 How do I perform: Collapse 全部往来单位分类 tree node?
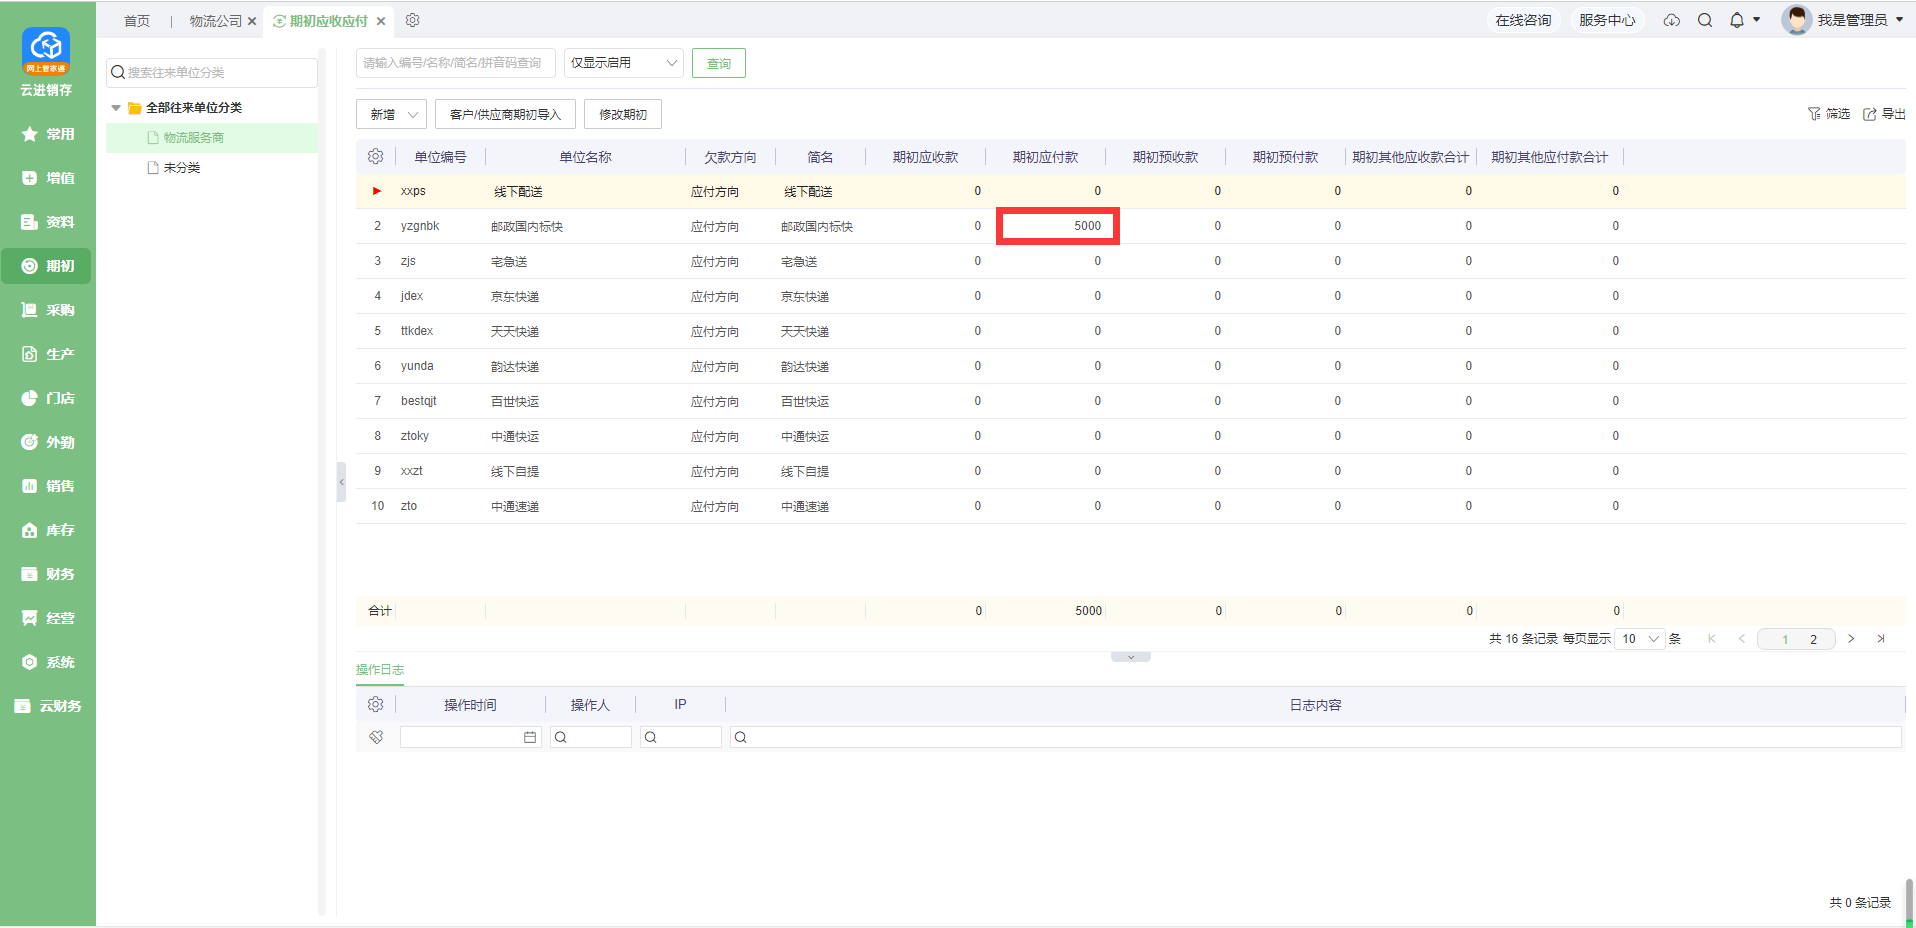click(x=116, y=108)
